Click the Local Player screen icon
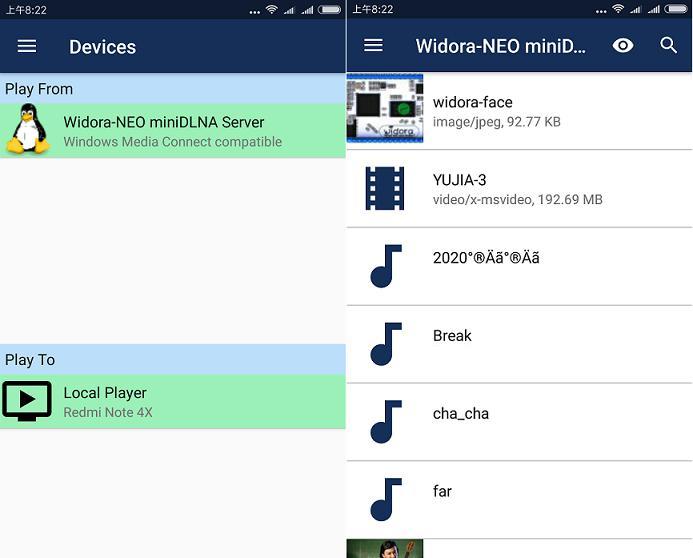Image resolution: width=693 pixels, height=558 pixels. pyautogui.click(x=27, y=402)
